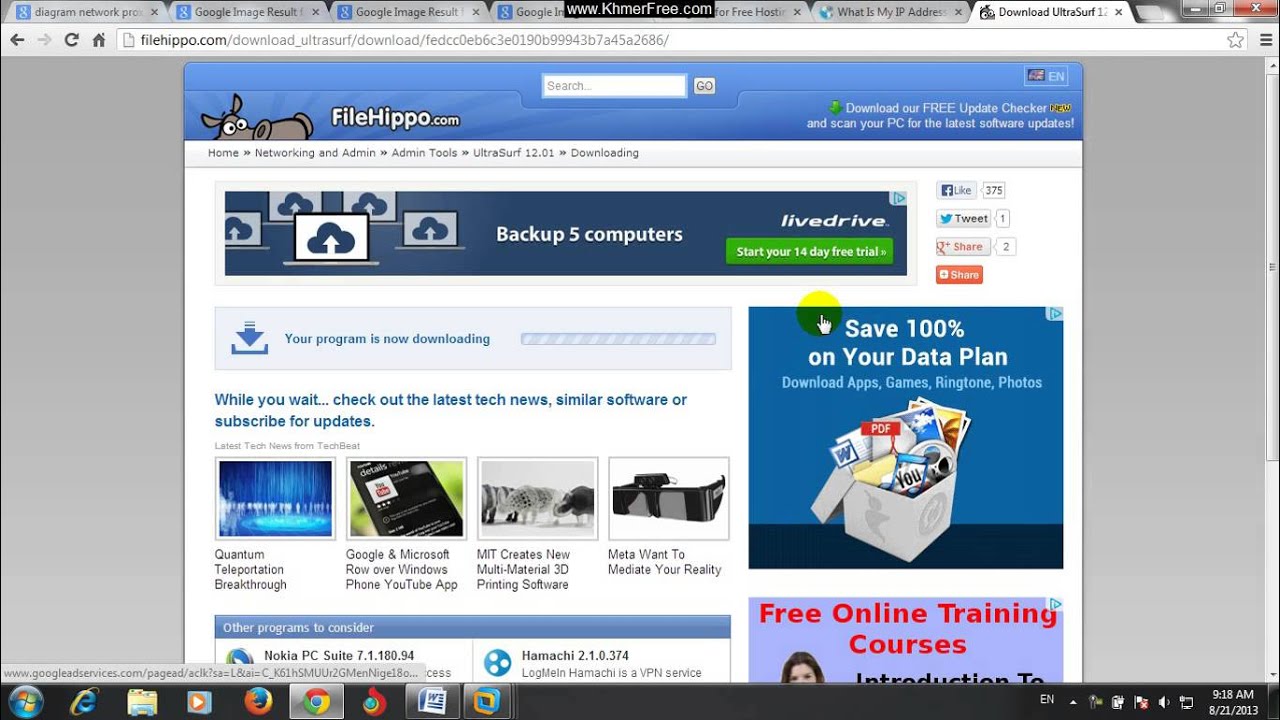Switch to second Google Image Result tab
The height and width of the screenshot is (720, 1280).
(x=408, y=12)
